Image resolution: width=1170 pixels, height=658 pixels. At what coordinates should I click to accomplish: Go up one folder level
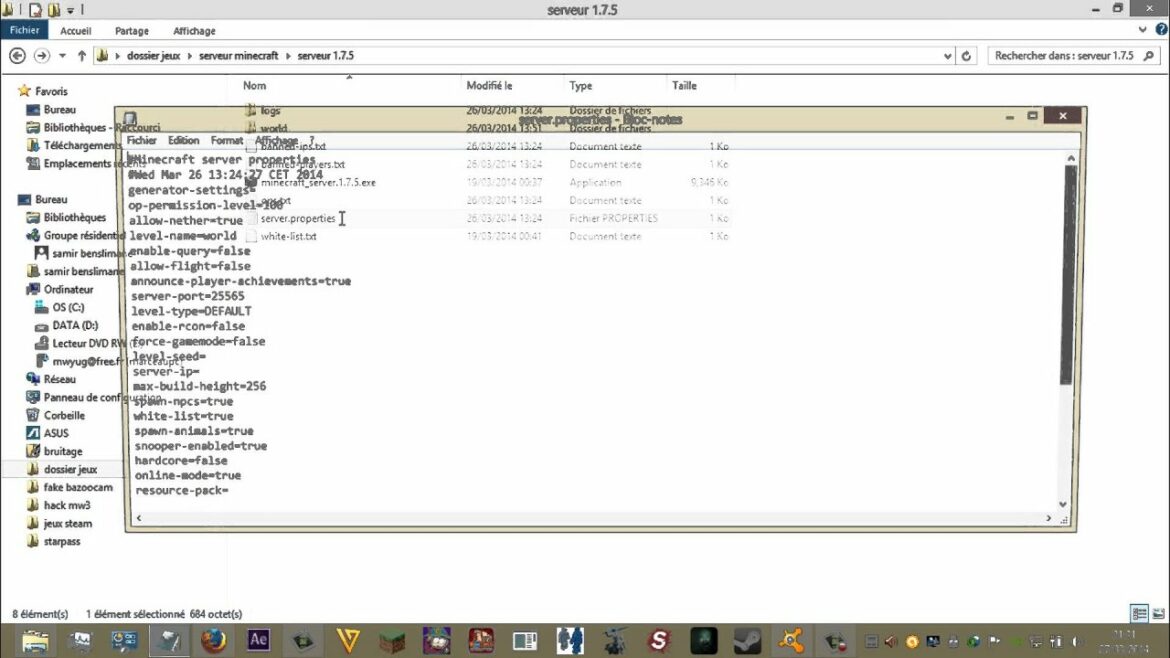pos(82,56)
